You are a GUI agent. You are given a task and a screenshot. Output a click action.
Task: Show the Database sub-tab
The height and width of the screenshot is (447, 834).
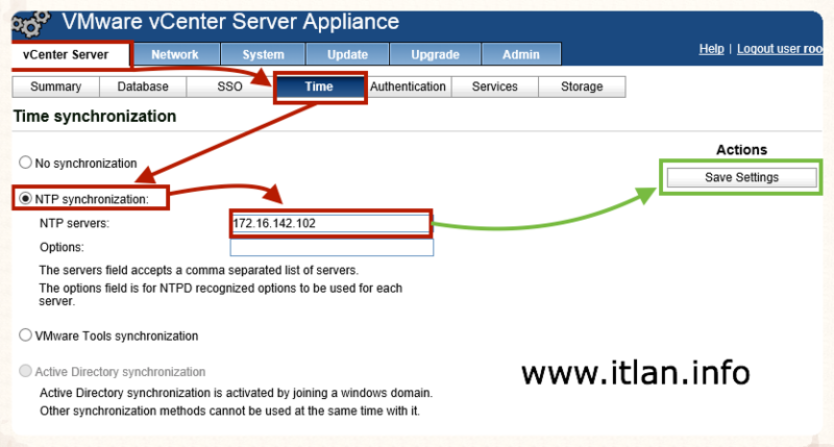pyautogui.click(x=143, y=87)
